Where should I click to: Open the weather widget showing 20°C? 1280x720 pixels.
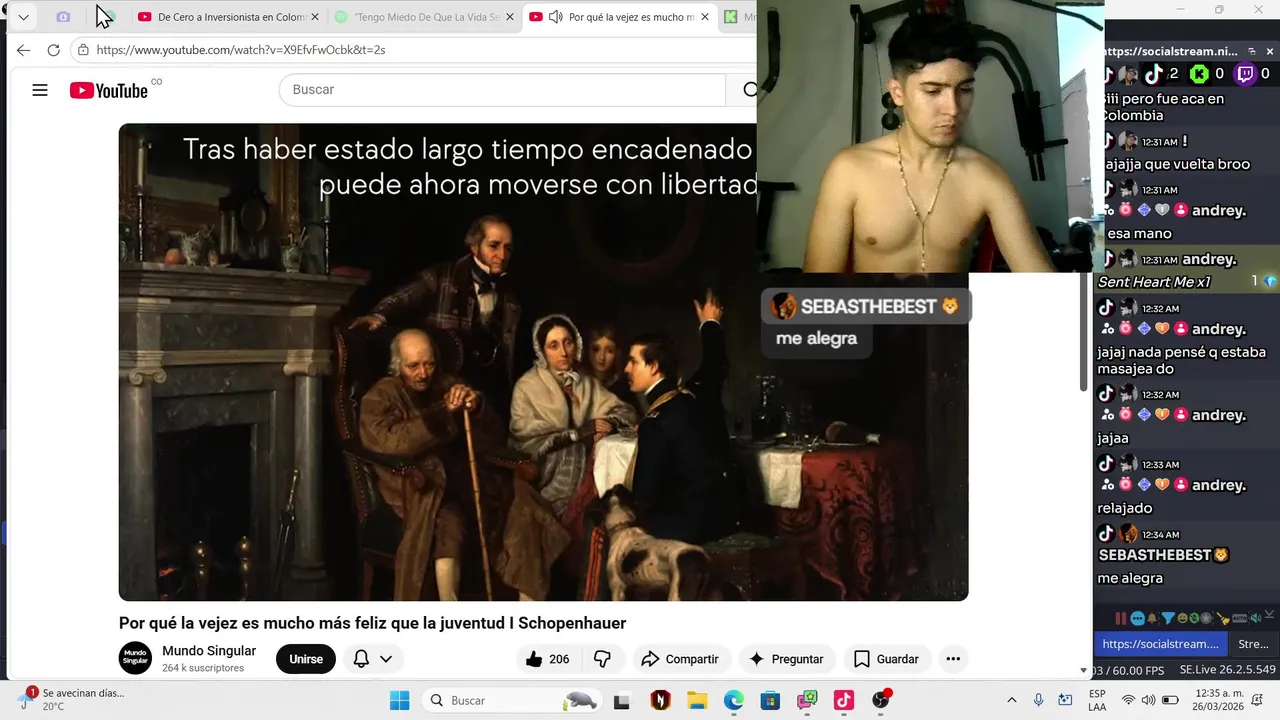[x=70, y=699]
